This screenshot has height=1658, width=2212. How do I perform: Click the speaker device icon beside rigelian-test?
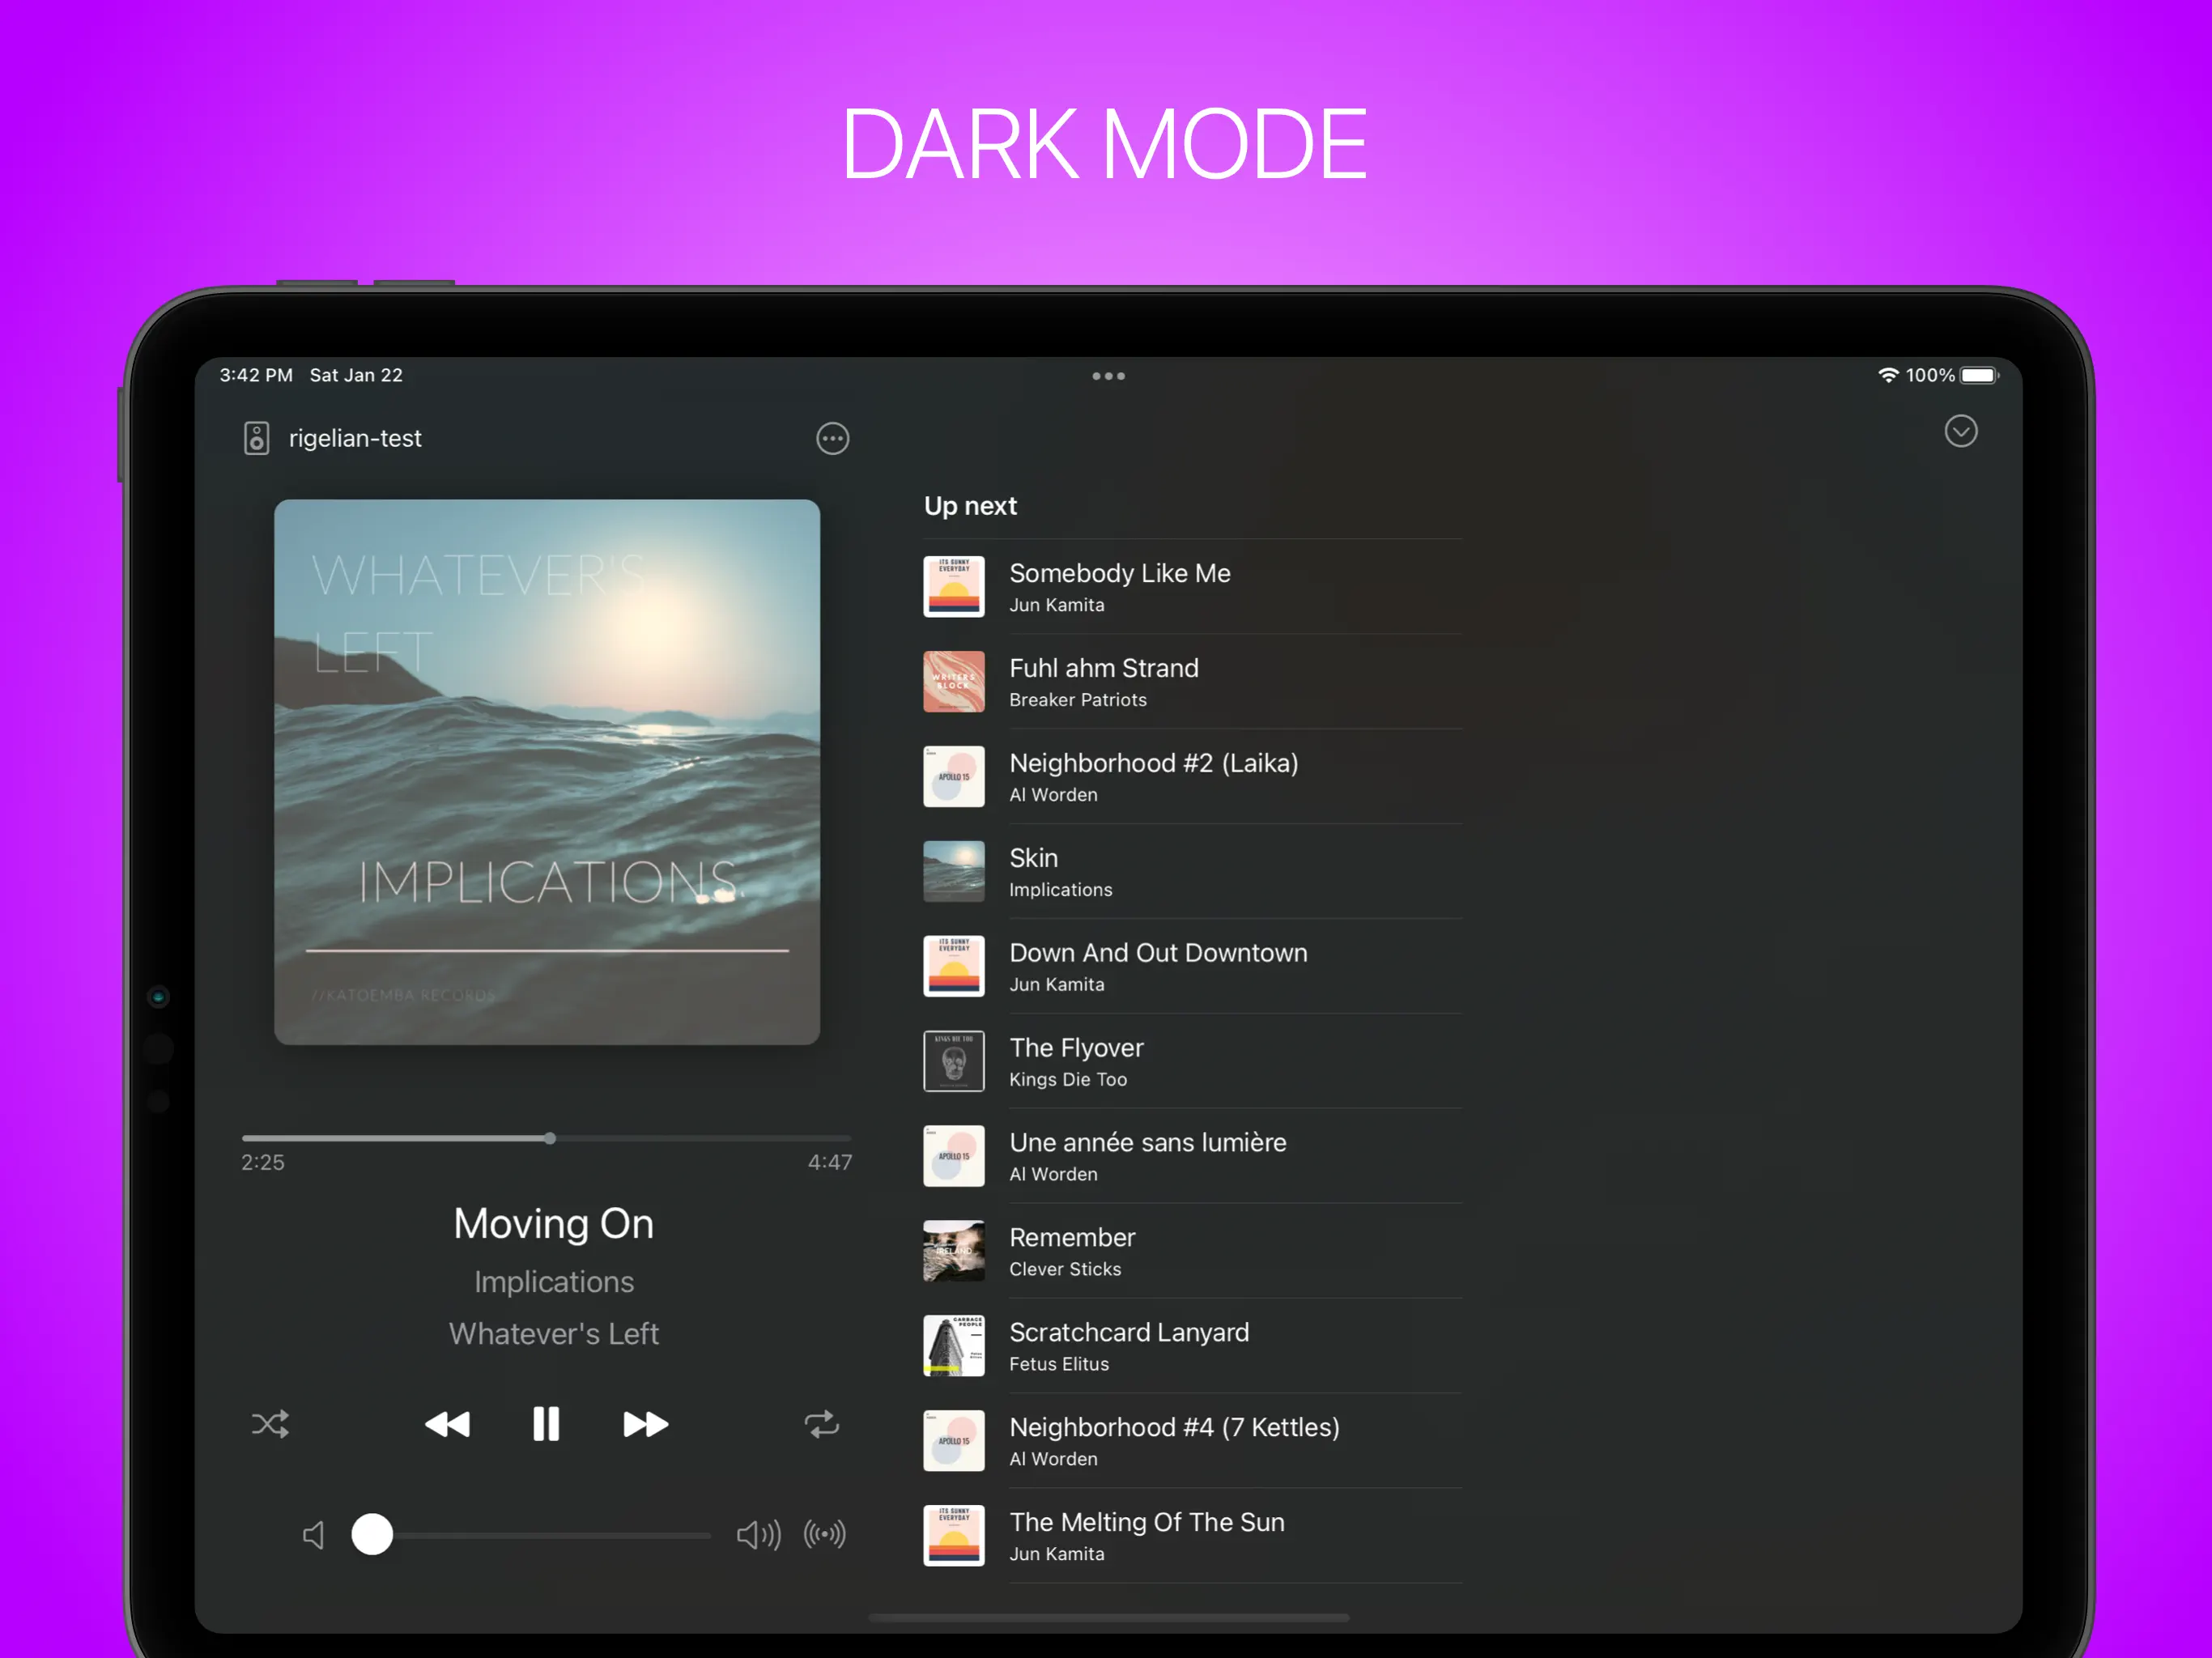click(x=257, y=438)
